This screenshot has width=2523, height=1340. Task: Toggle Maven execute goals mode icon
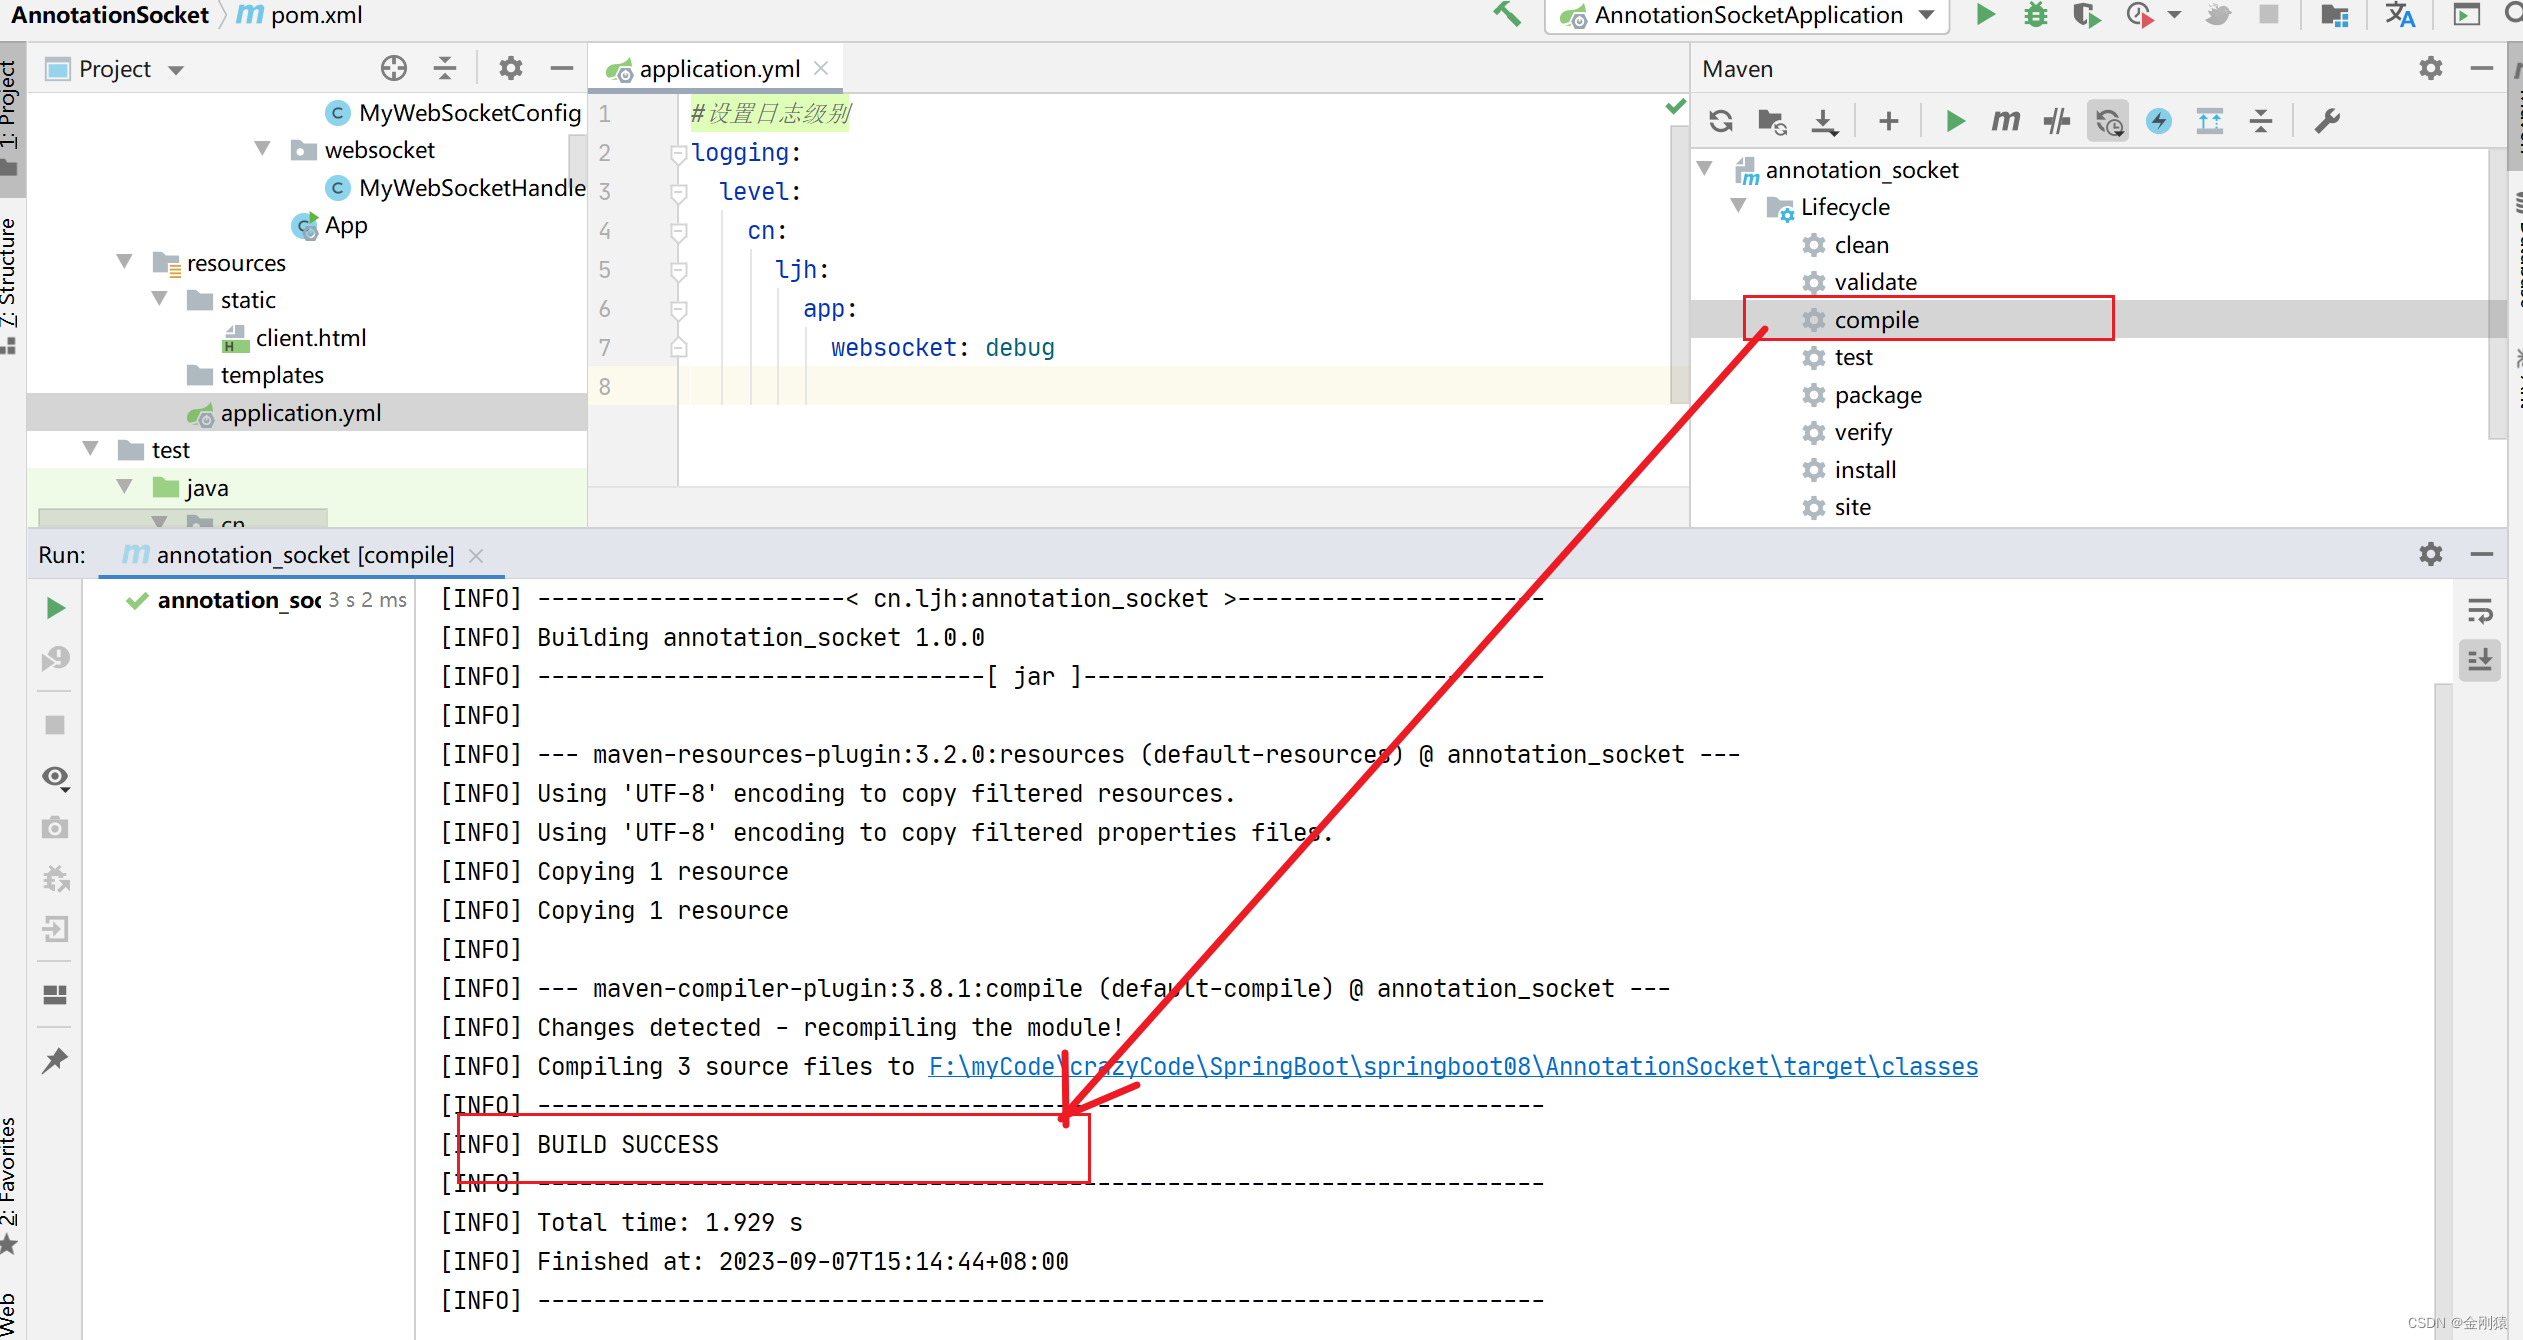pos(2108,121)
